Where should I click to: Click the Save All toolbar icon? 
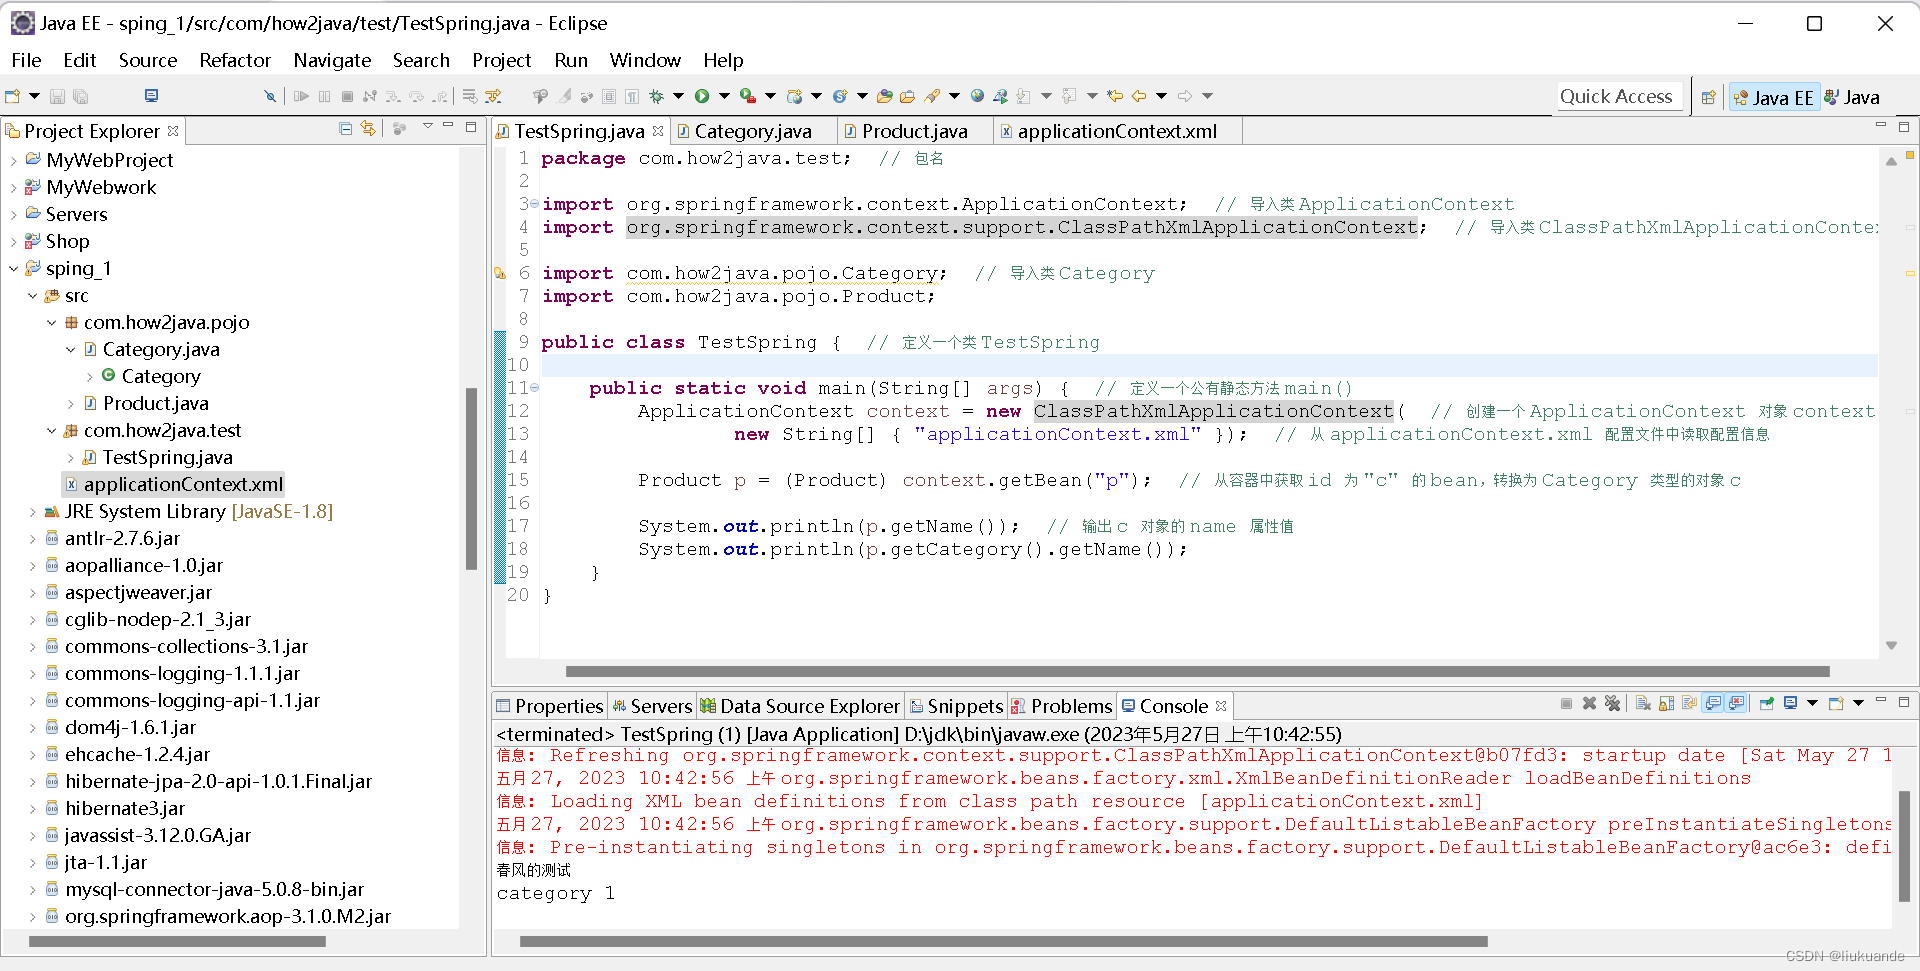coord(81,96)
